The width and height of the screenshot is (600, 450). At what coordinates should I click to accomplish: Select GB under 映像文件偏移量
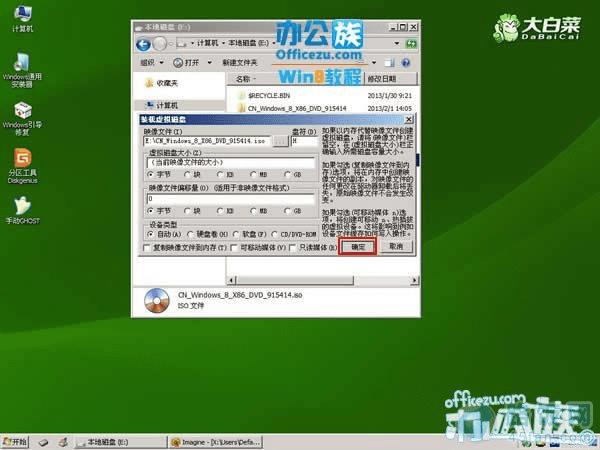293,211
